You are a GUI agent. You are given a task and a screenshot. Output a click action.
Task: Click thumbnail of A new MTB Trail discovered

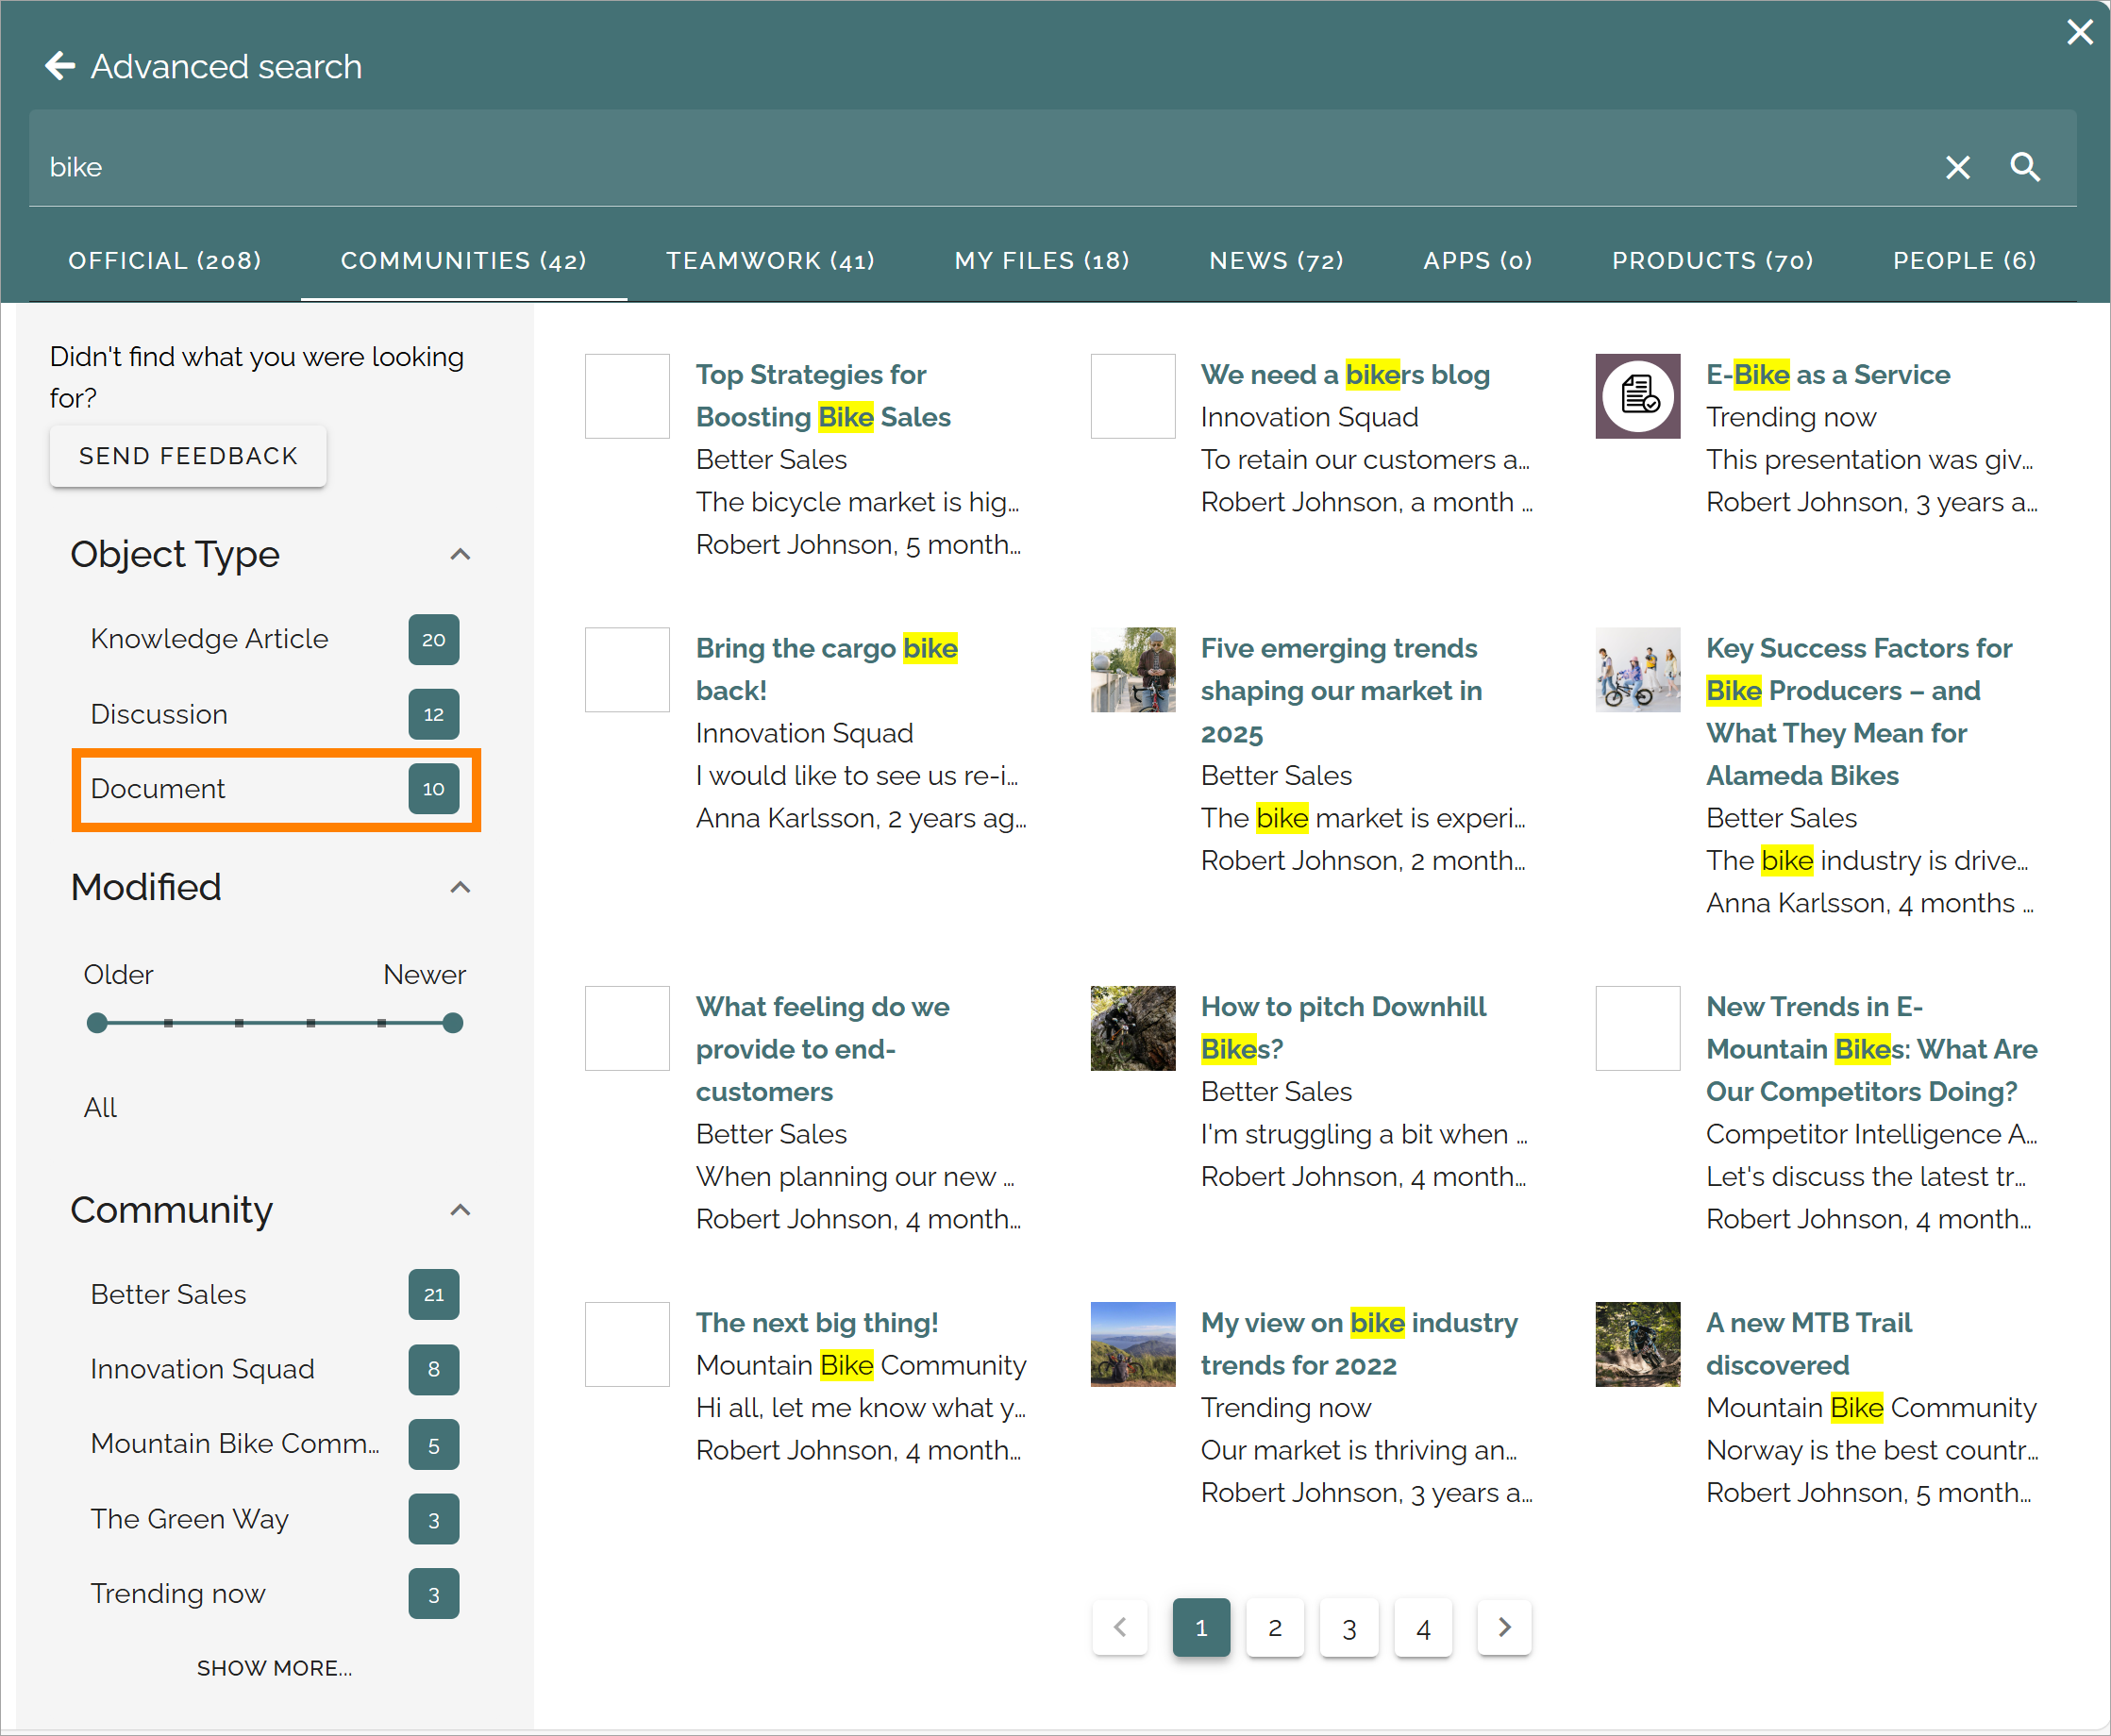point(1637,1344)
